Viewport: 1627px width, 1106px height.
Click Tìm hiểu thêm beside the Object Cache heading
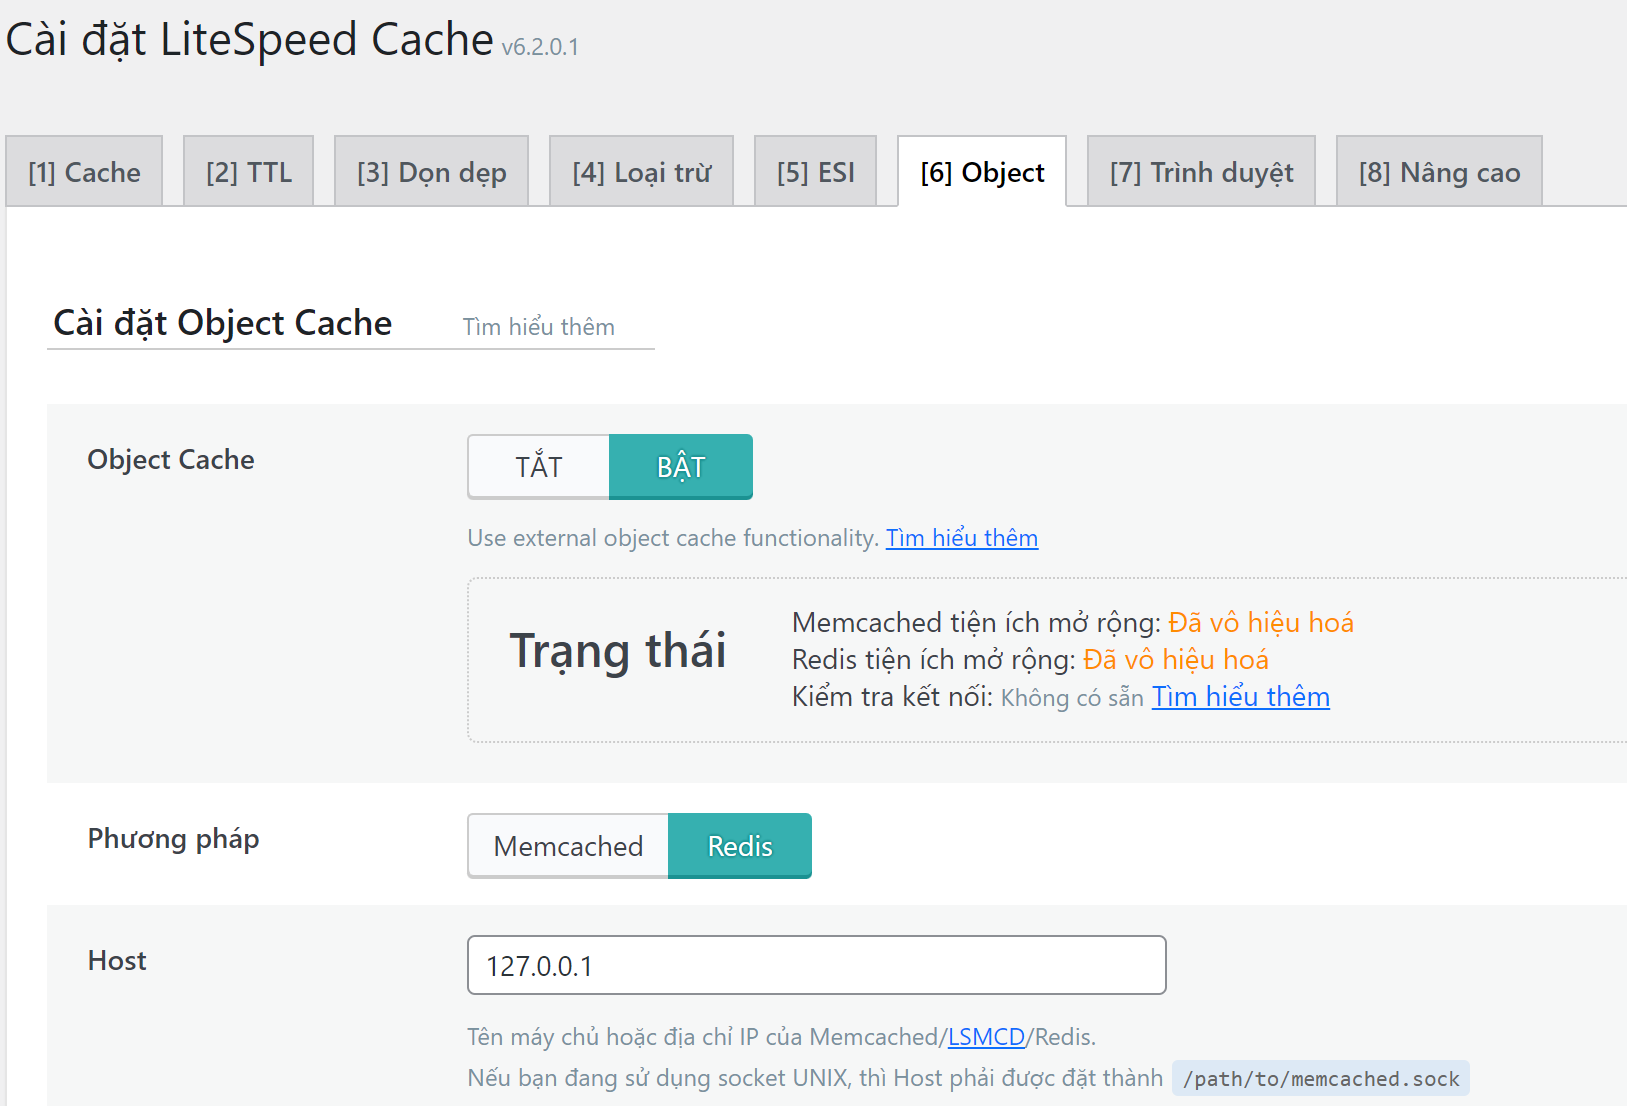(538, 327)
